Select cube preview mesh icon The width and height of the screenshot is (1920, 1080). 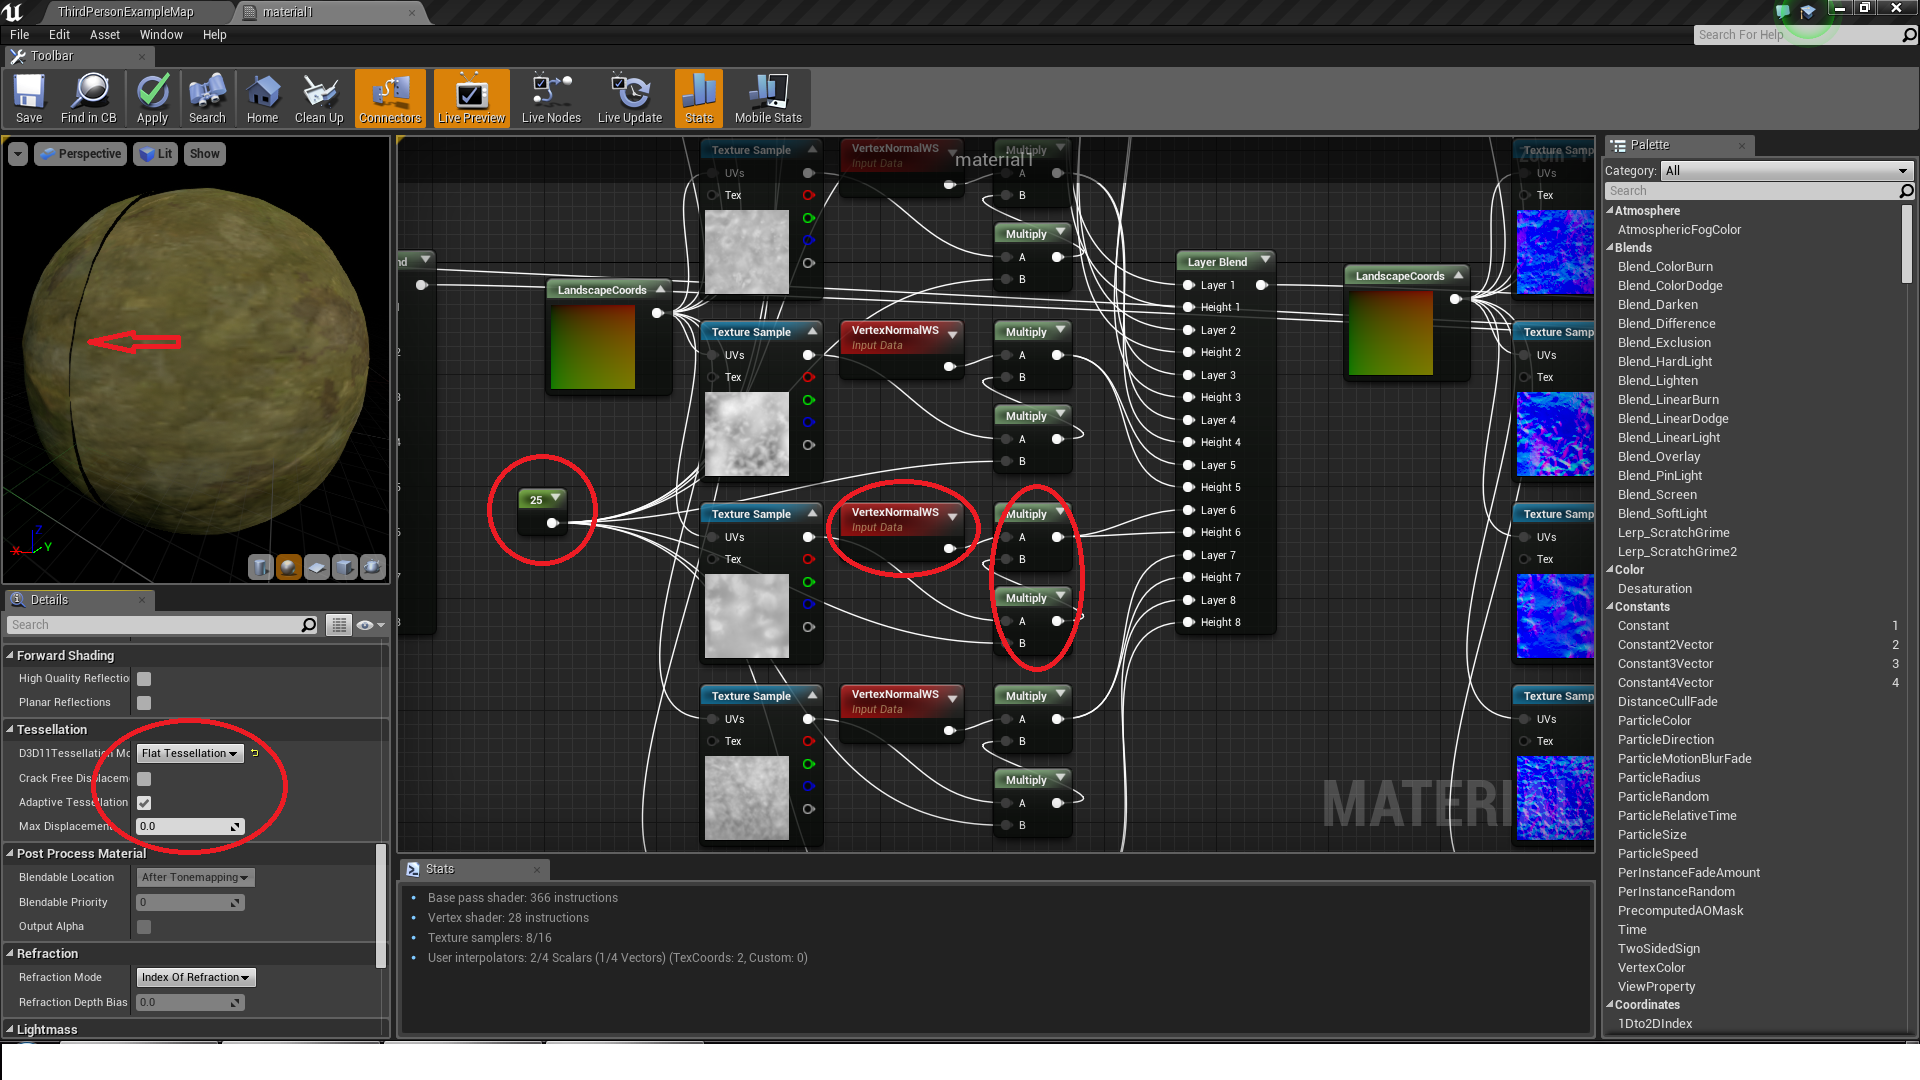coord(345,567)
